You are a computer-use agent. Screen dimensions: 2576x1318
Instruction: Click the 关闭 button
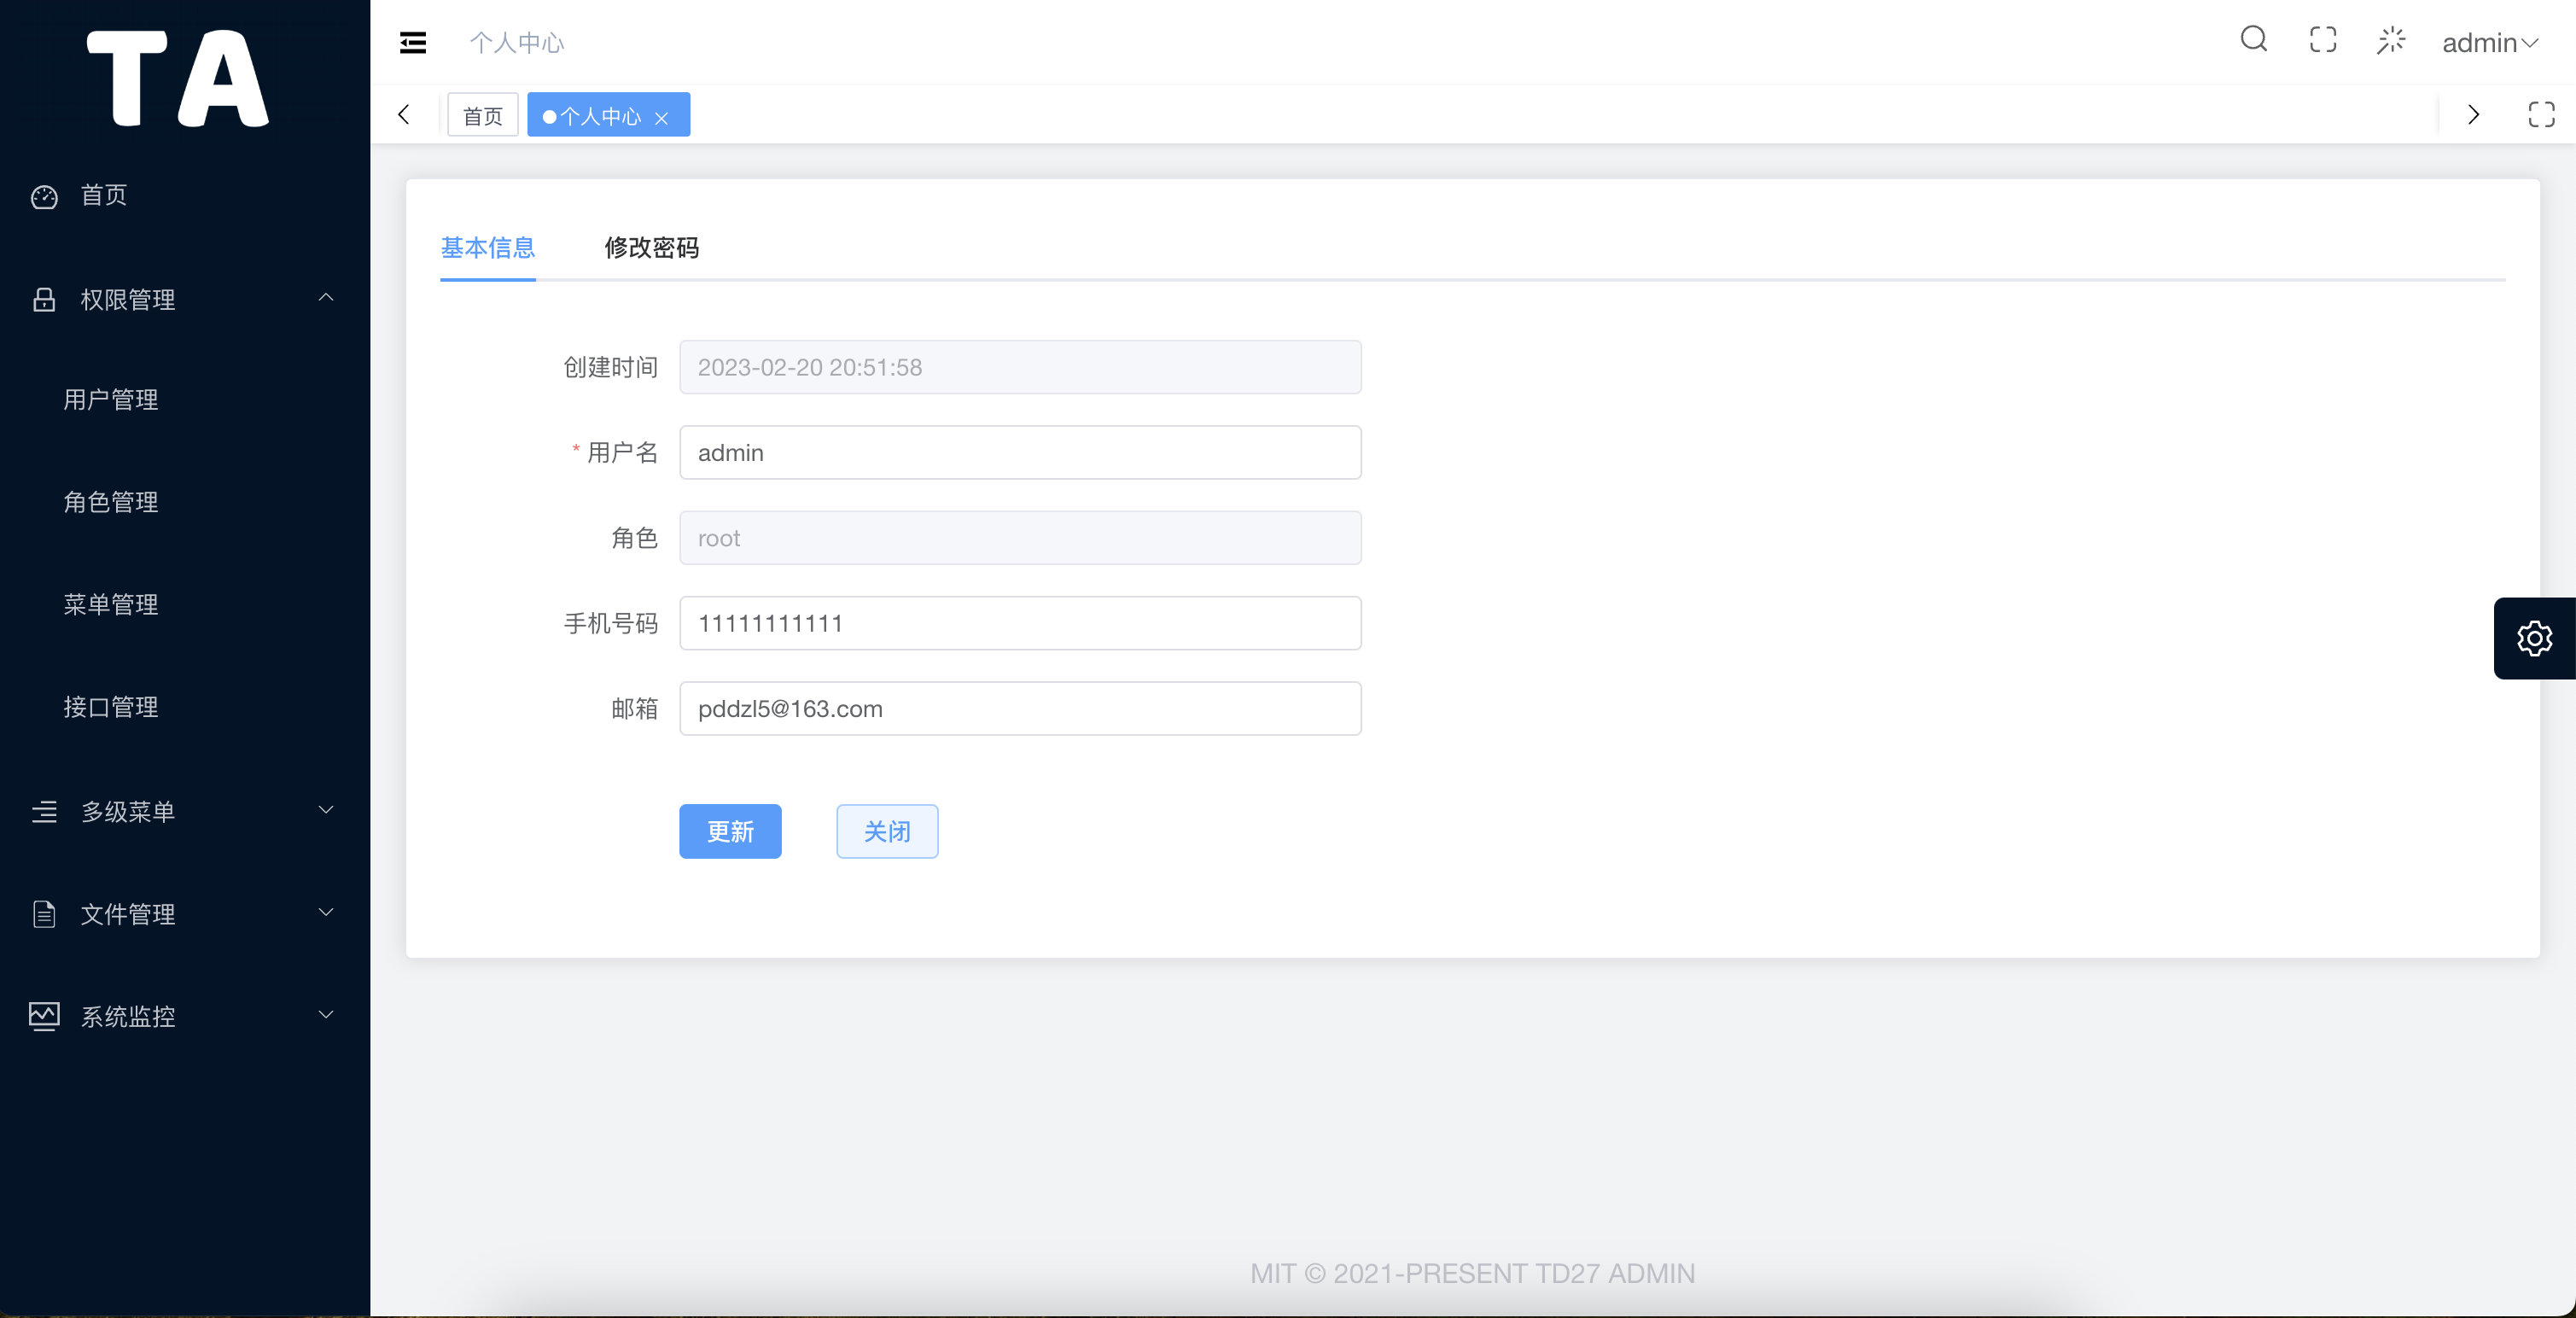tap(886, 831)
